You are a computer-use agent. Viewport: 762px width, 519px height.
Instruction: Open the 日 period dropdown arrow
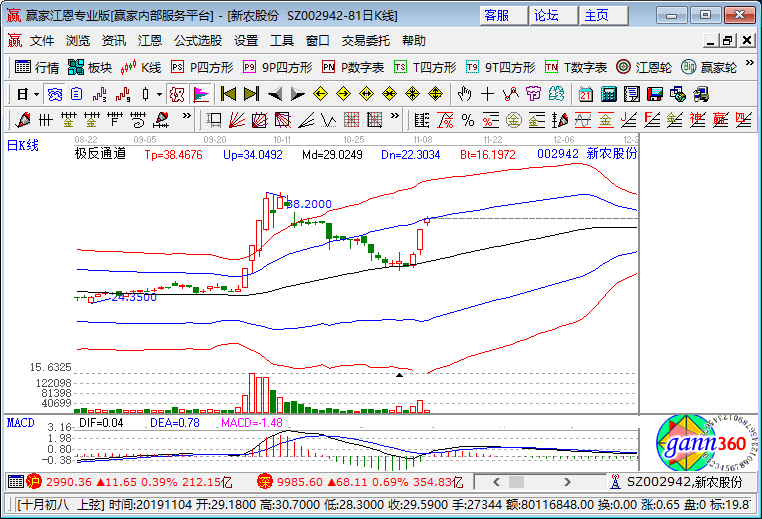point(36,94)
